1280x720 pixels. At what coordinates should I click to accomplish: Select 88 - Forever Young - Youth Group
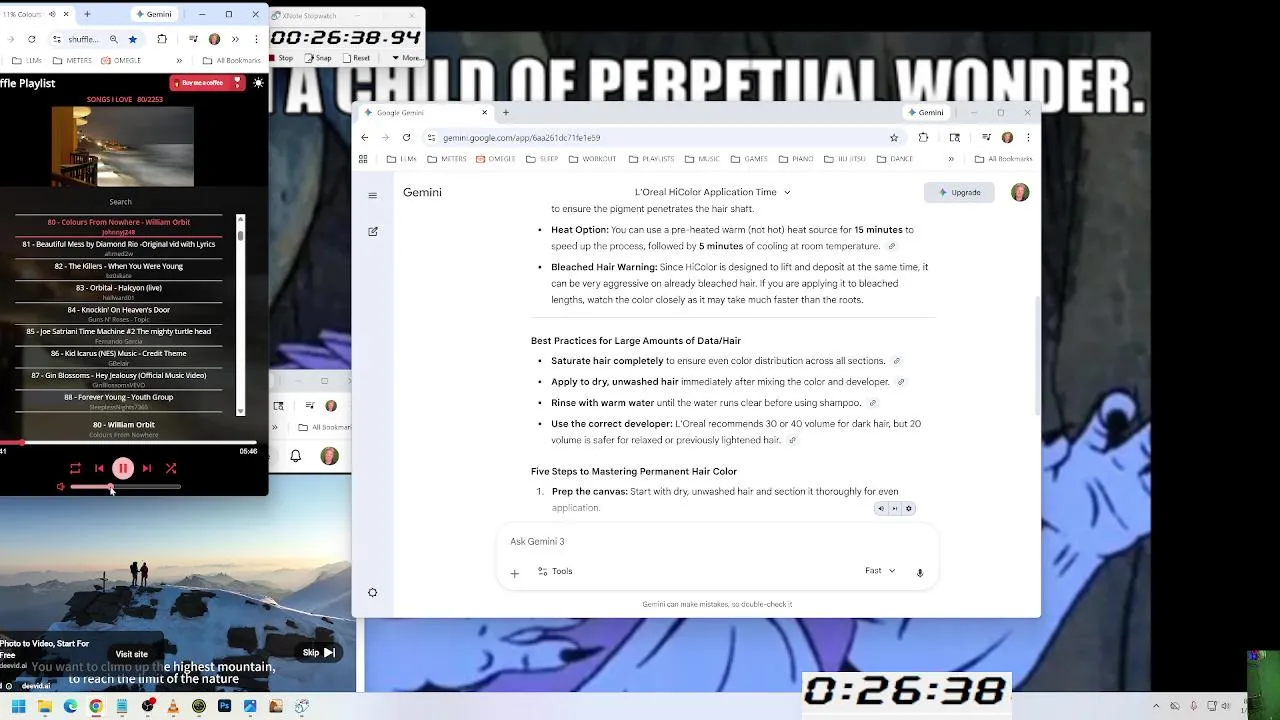pos(119,401)
